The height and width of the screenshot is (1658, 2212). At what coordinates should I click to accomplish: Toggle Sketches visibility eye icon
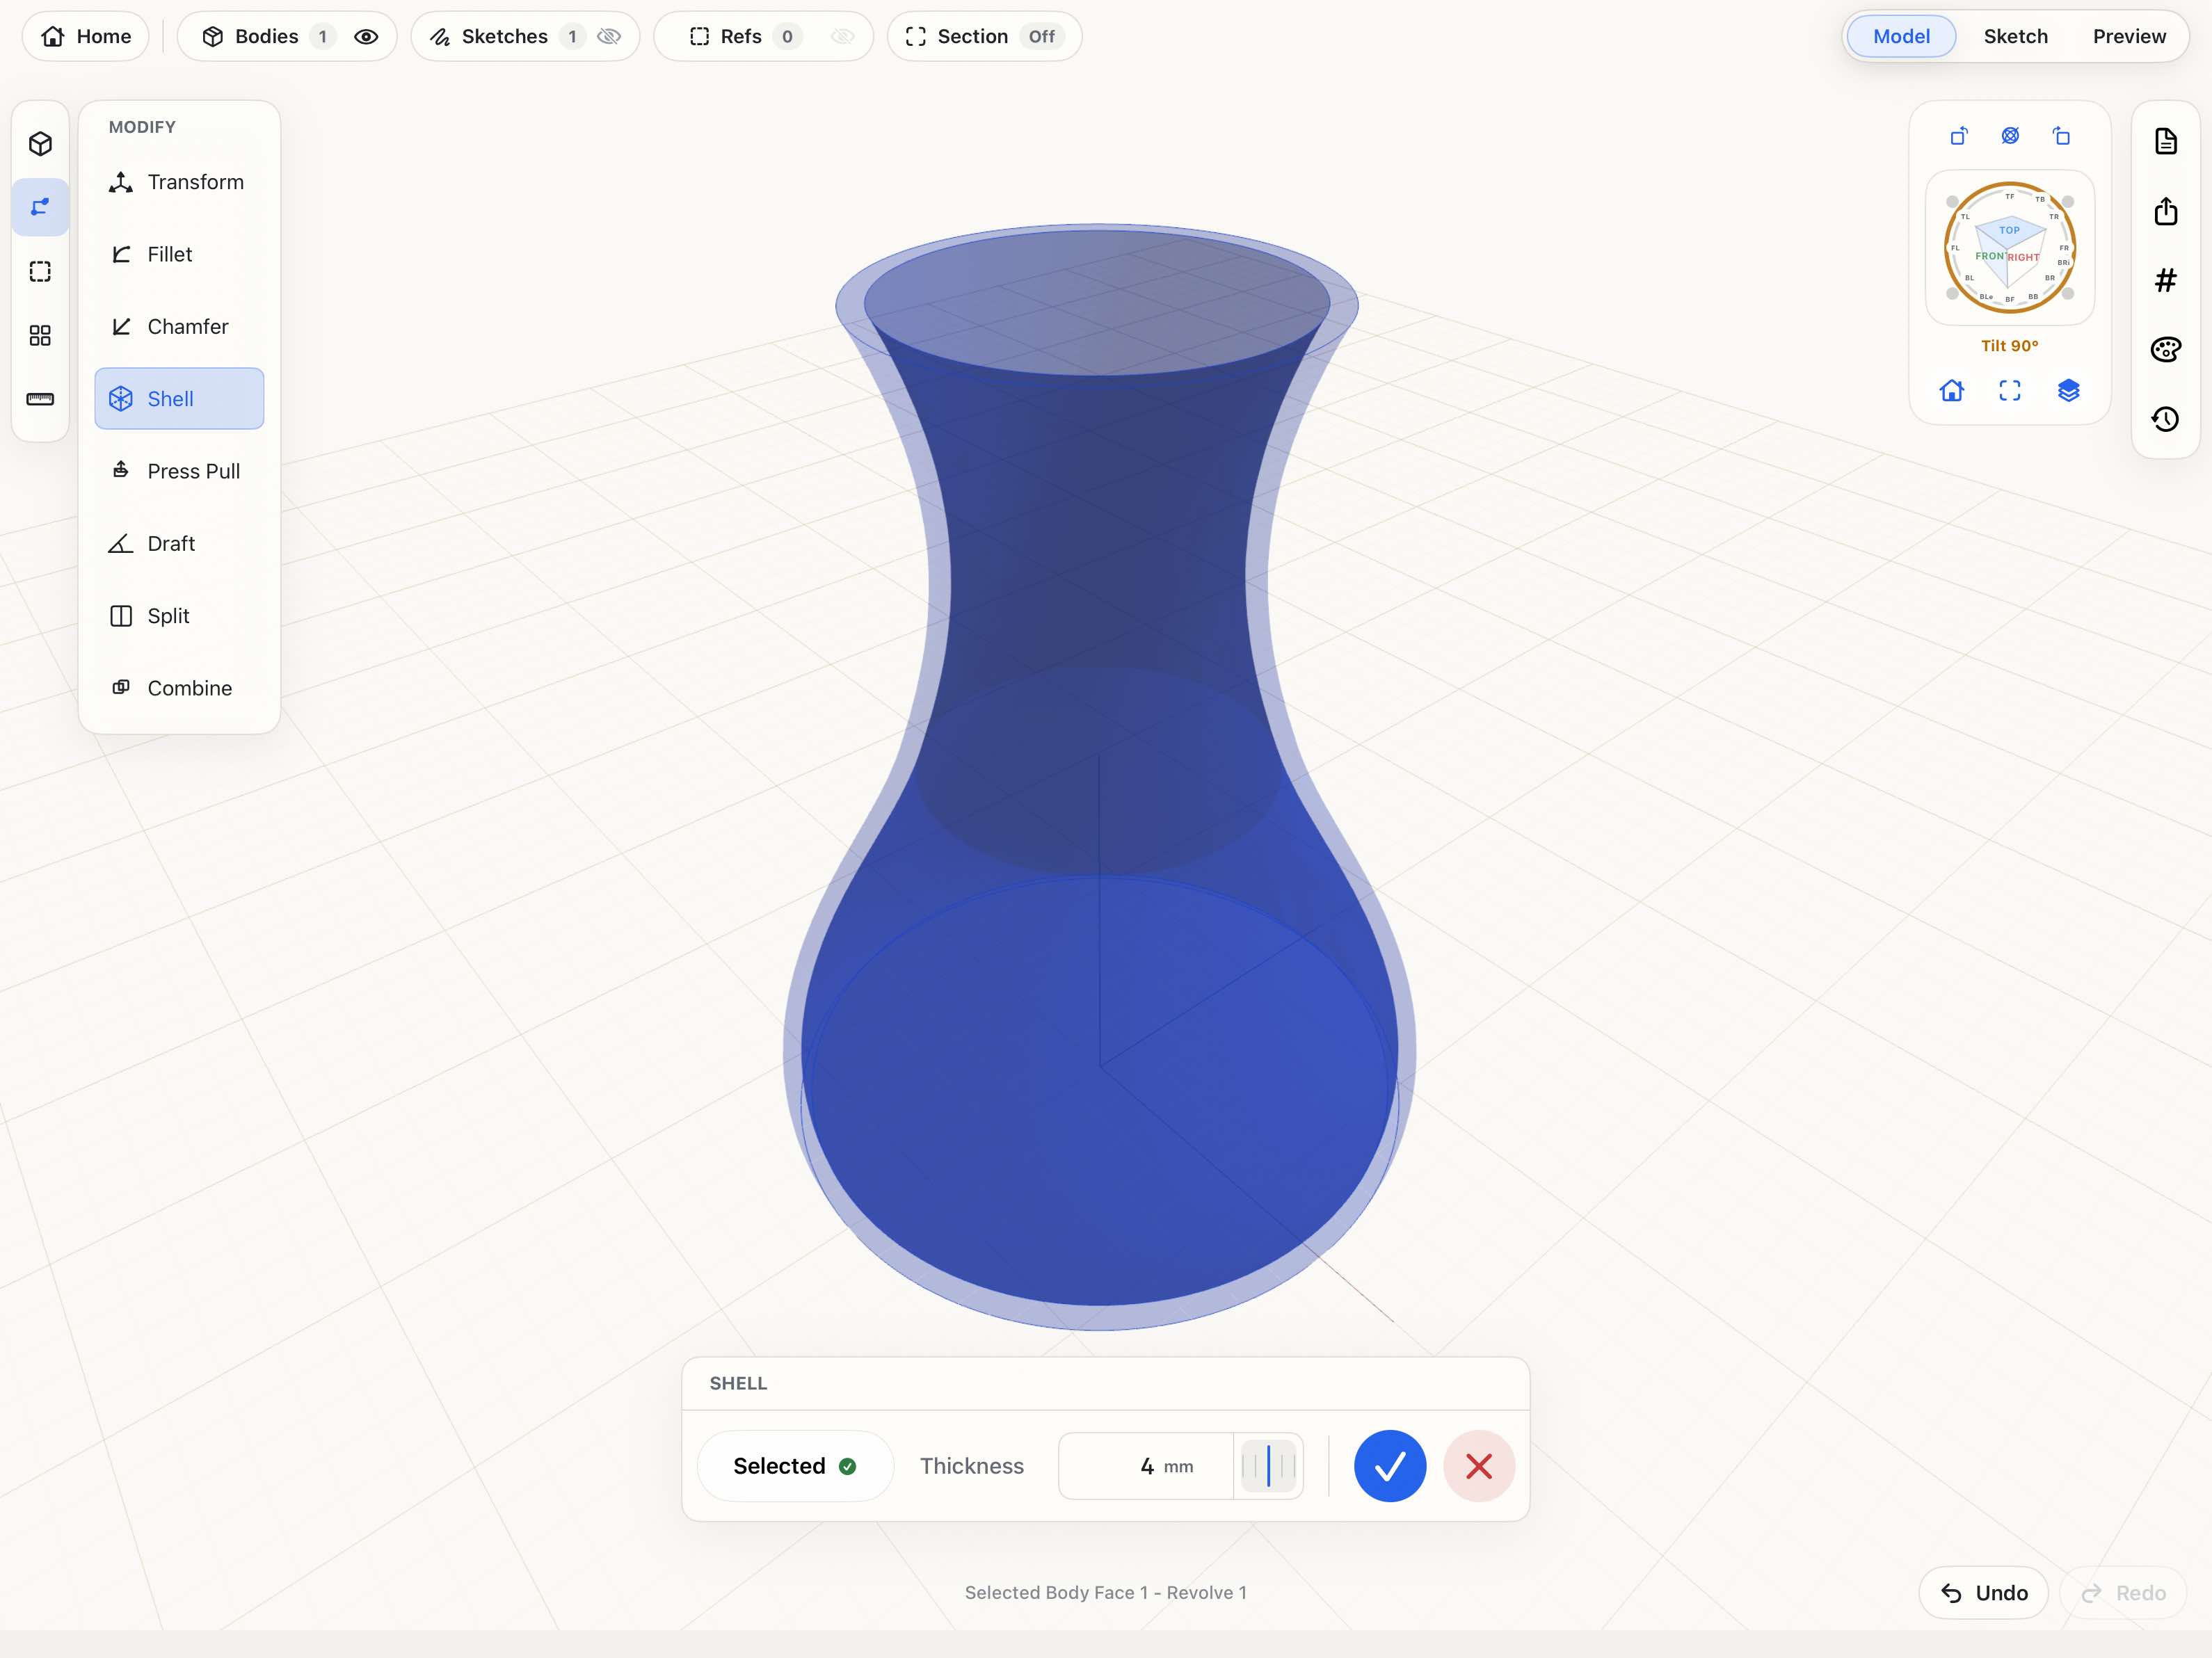[x=609, y=37]
